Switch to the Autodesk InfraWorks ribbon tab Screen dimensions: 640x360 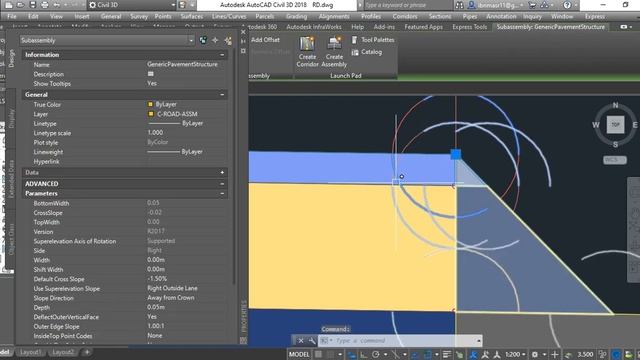coord(313,27)
